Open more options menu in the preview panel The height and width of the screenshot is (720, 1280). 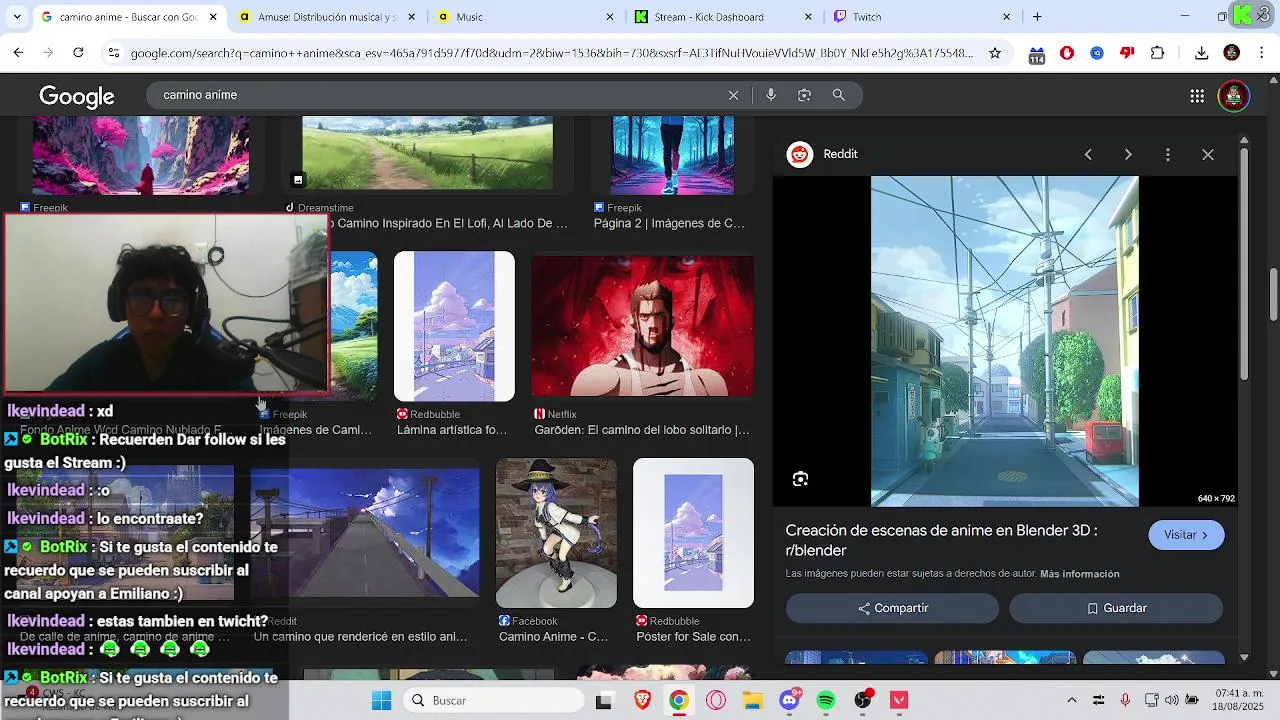(x=1168, y=154)
